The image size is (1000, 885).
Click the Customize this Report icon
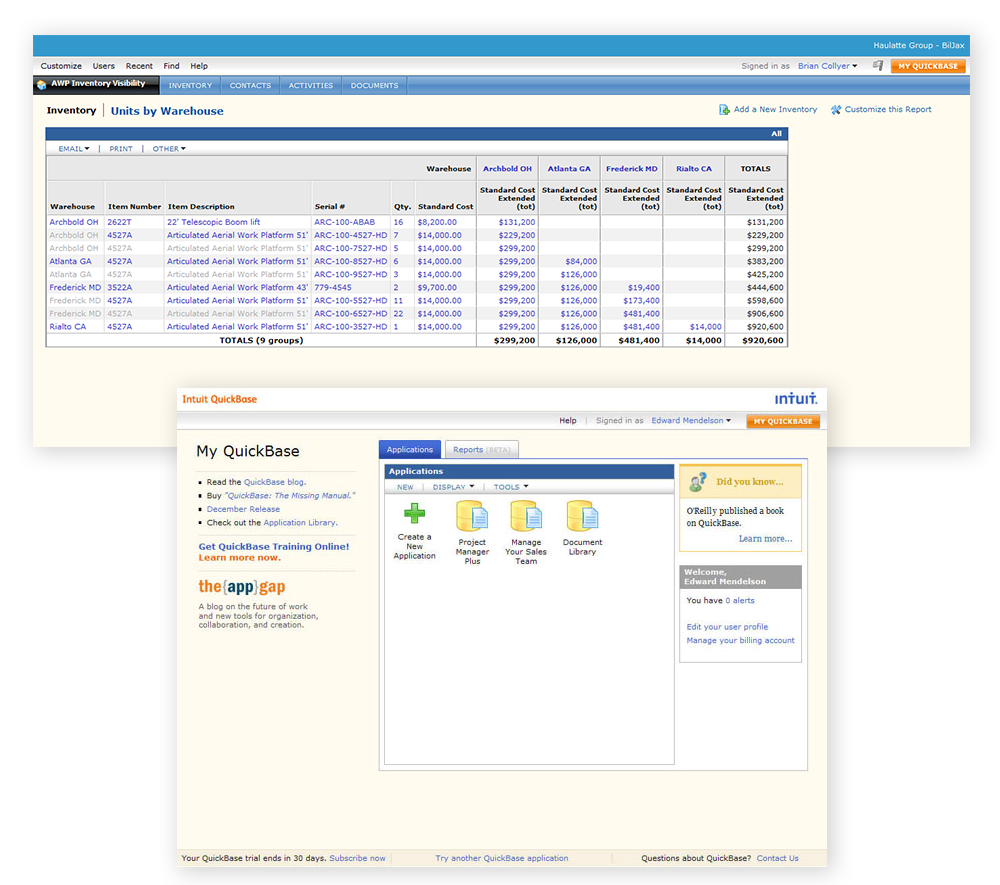tap(835, 110)
